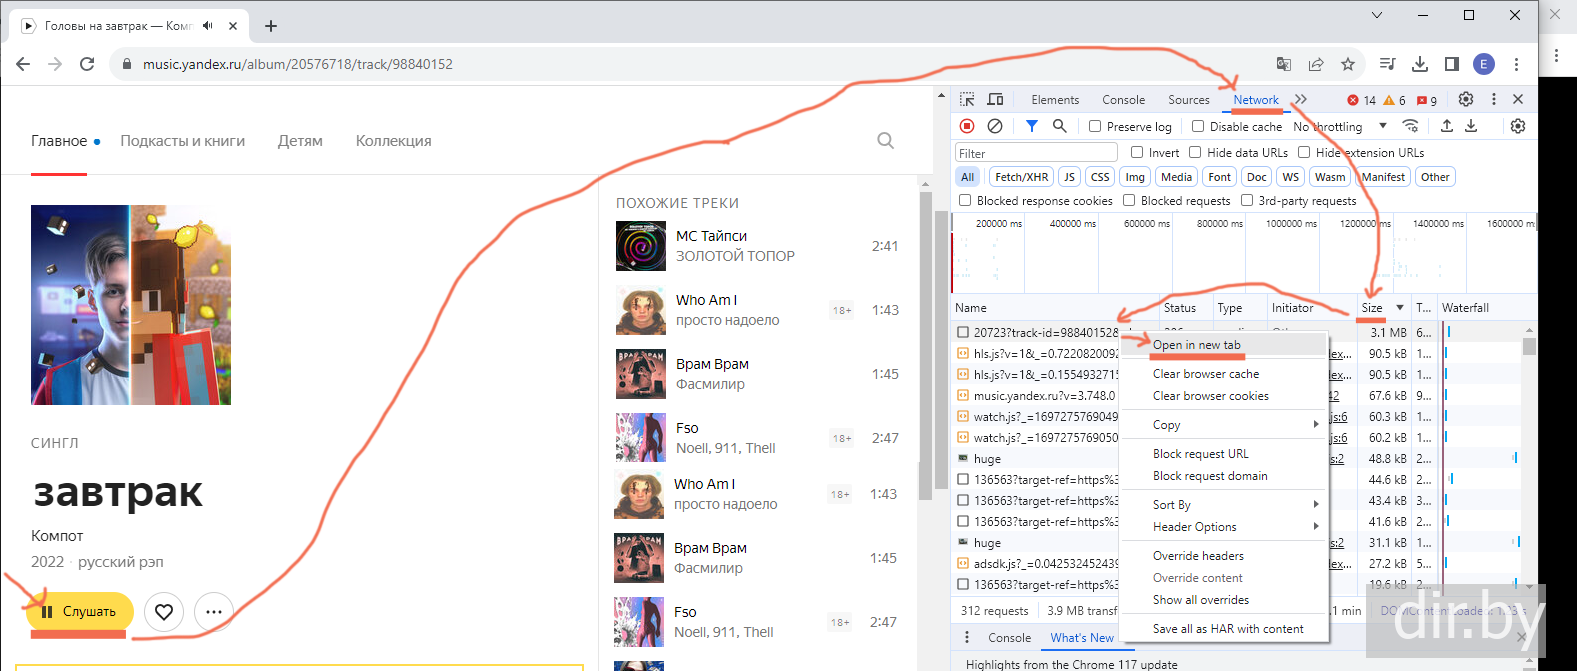The image size is (1577, 671).
Task: Toggle the device toolbar icon in DevTools
Action: click(x=995, y=100)
